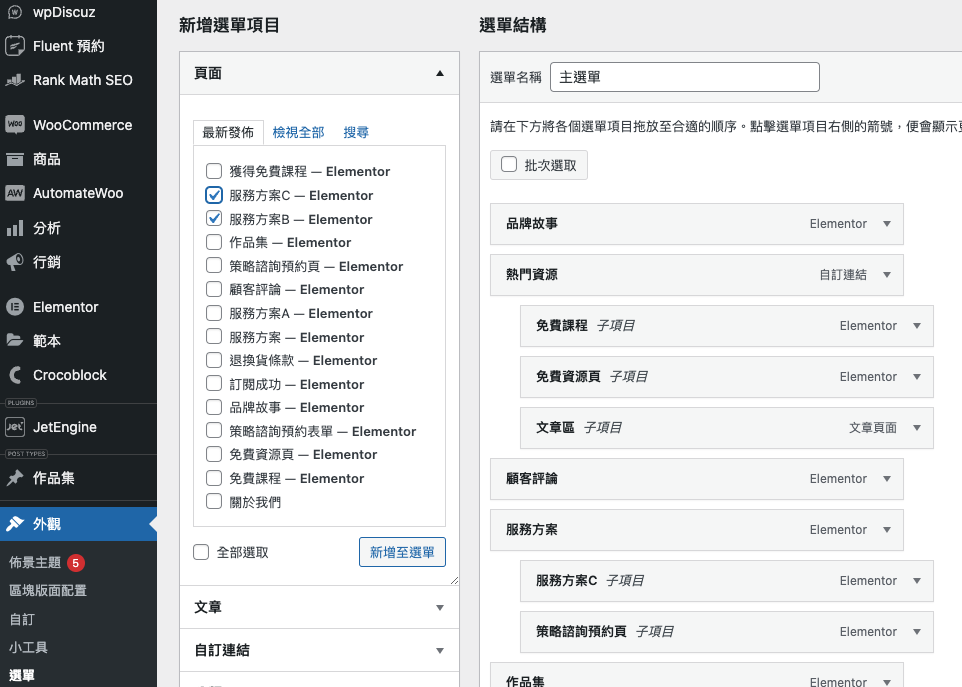Open wpDiscuz via its sidebar icon

[x=15, y=12]
